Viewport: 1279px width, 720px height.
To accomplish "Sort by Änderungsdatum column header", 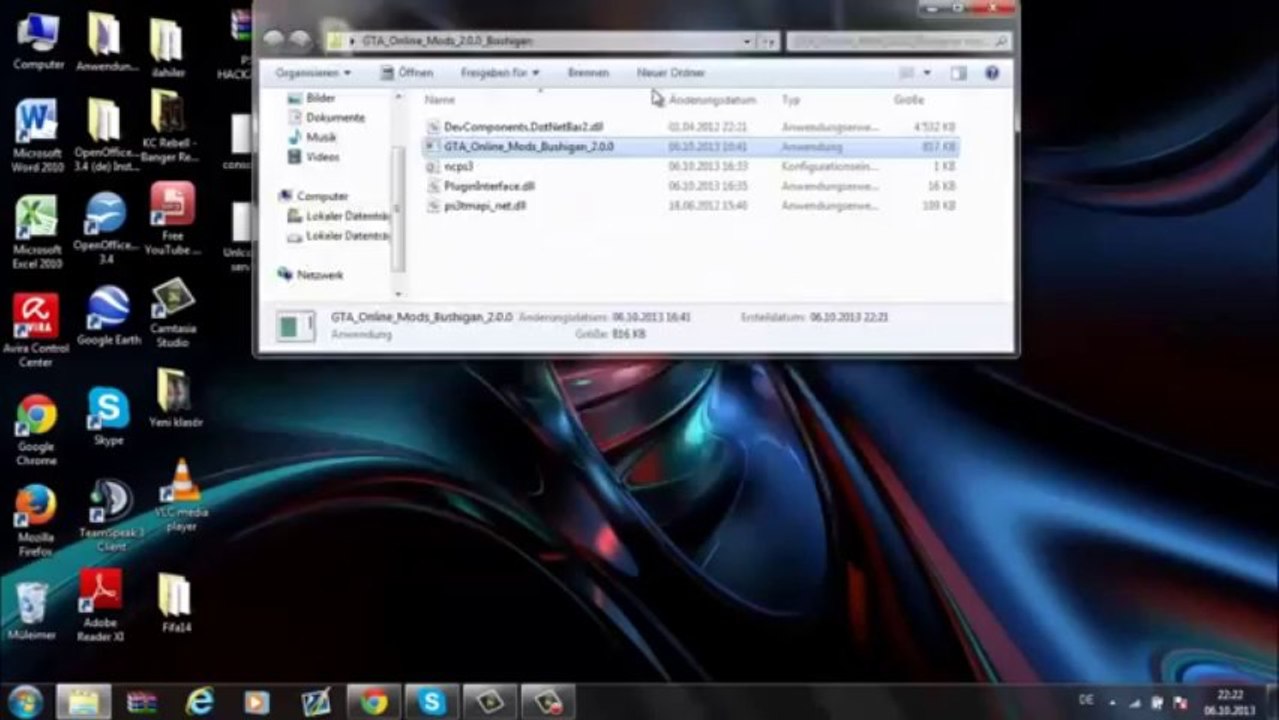I will point(712,100).
